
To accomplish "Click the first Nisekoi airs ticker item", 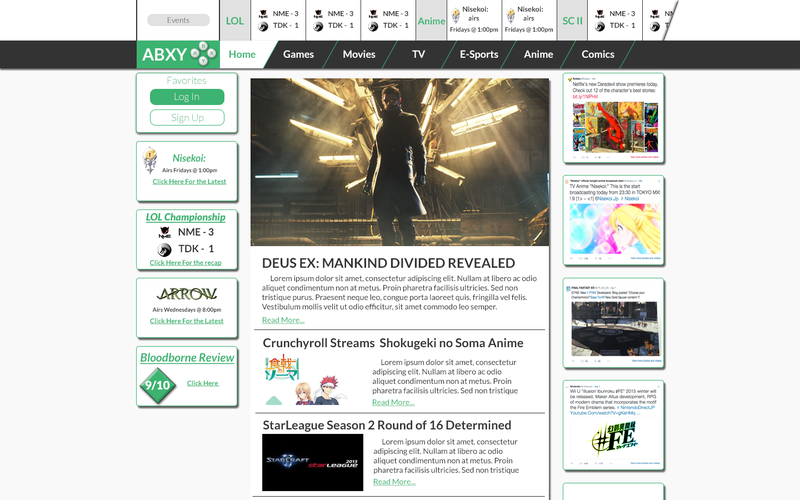I will 474,20.
